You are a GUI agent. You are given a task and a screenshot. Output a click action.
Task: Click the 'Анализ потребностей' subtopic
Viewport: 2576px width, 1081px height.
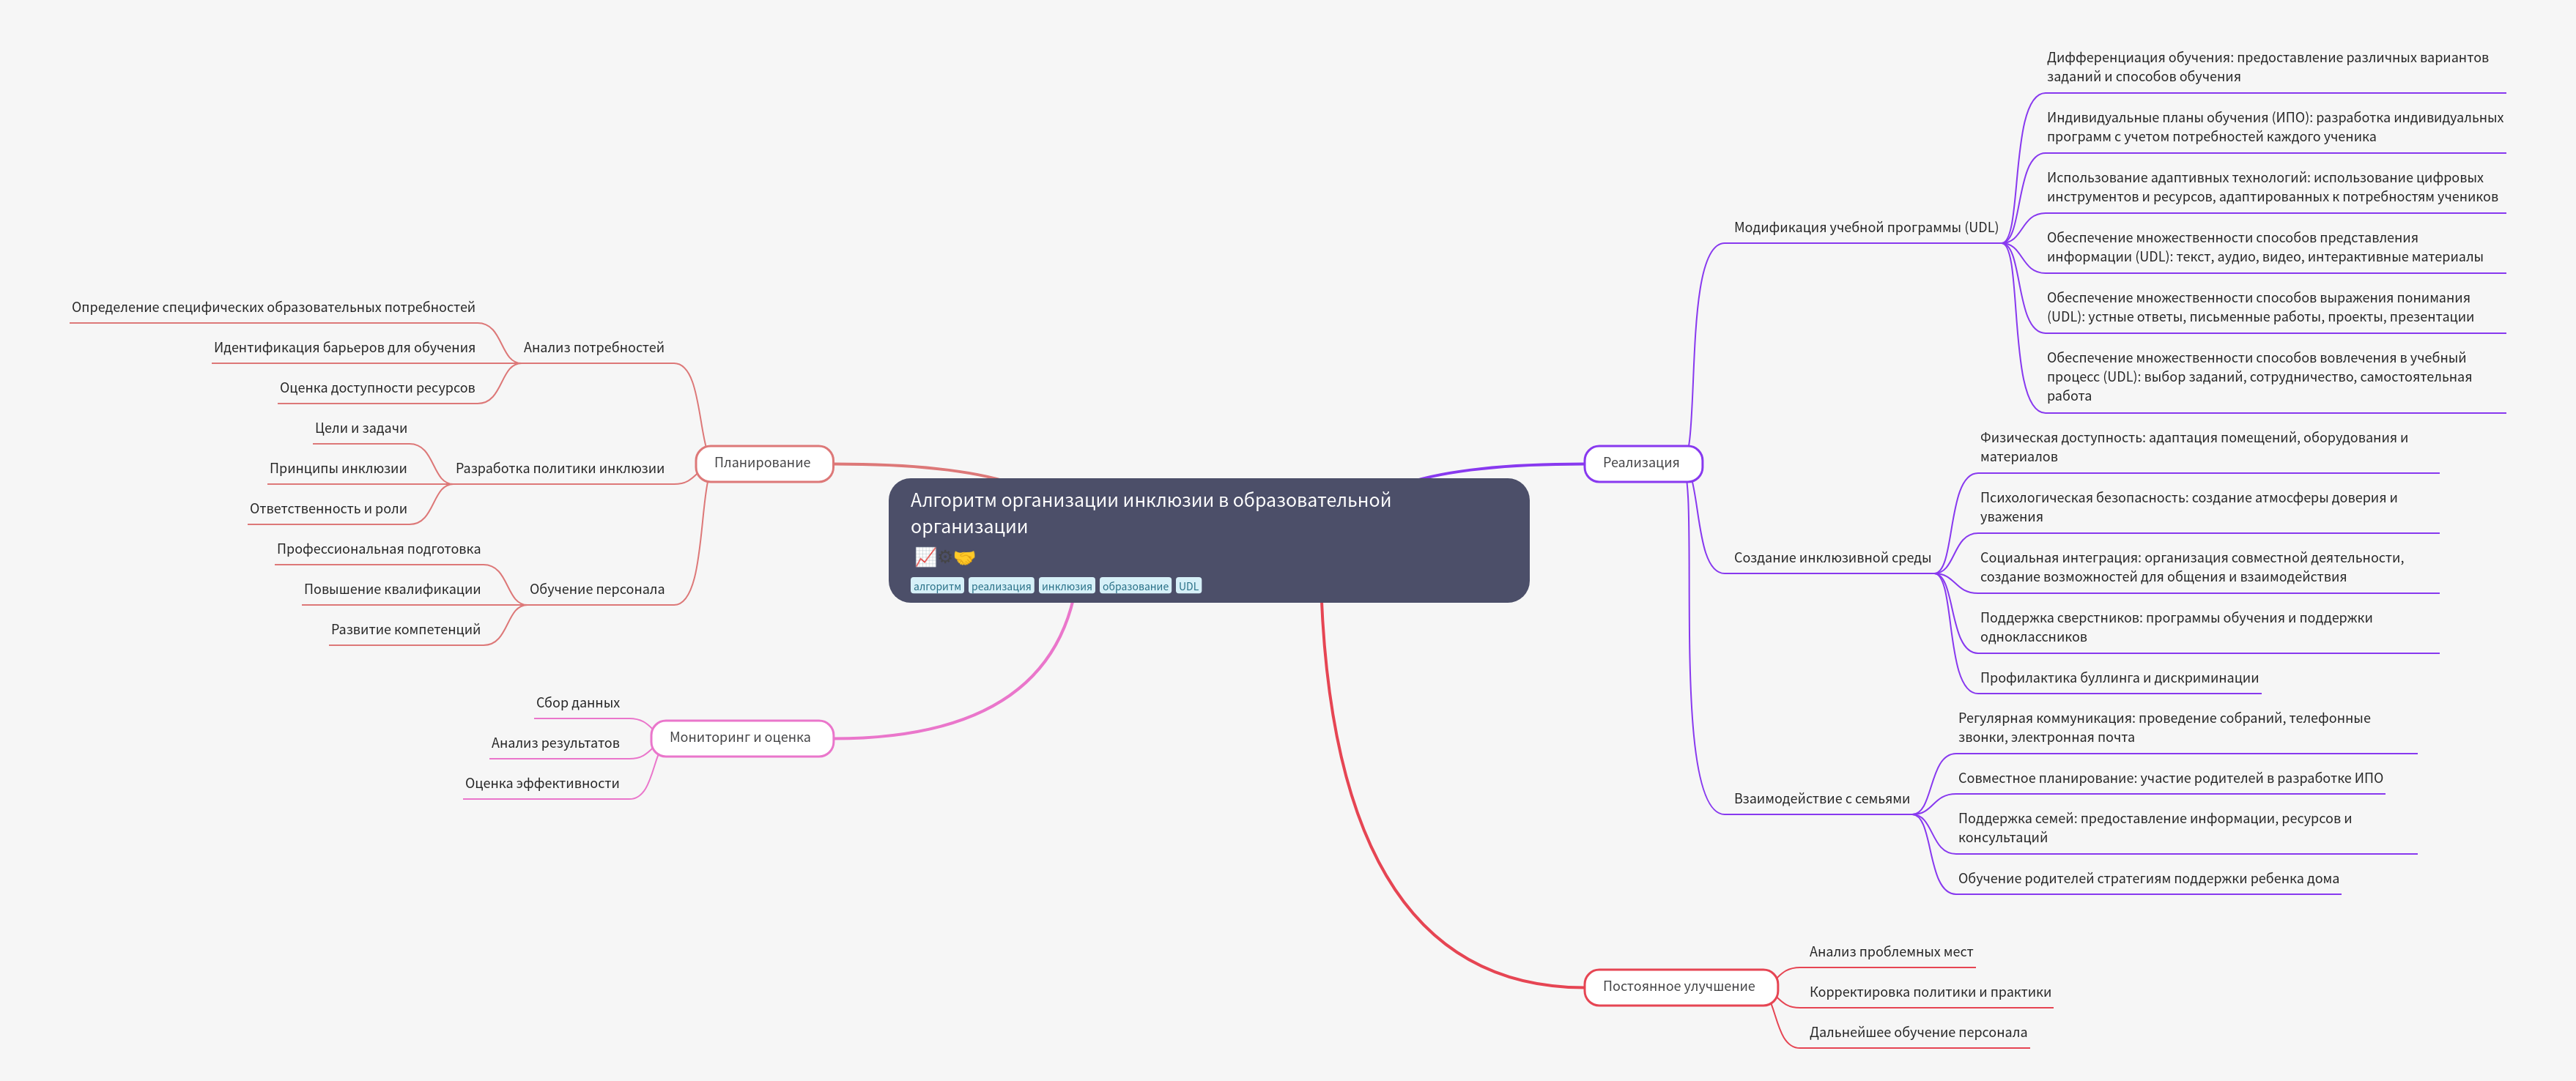[594, 348]
